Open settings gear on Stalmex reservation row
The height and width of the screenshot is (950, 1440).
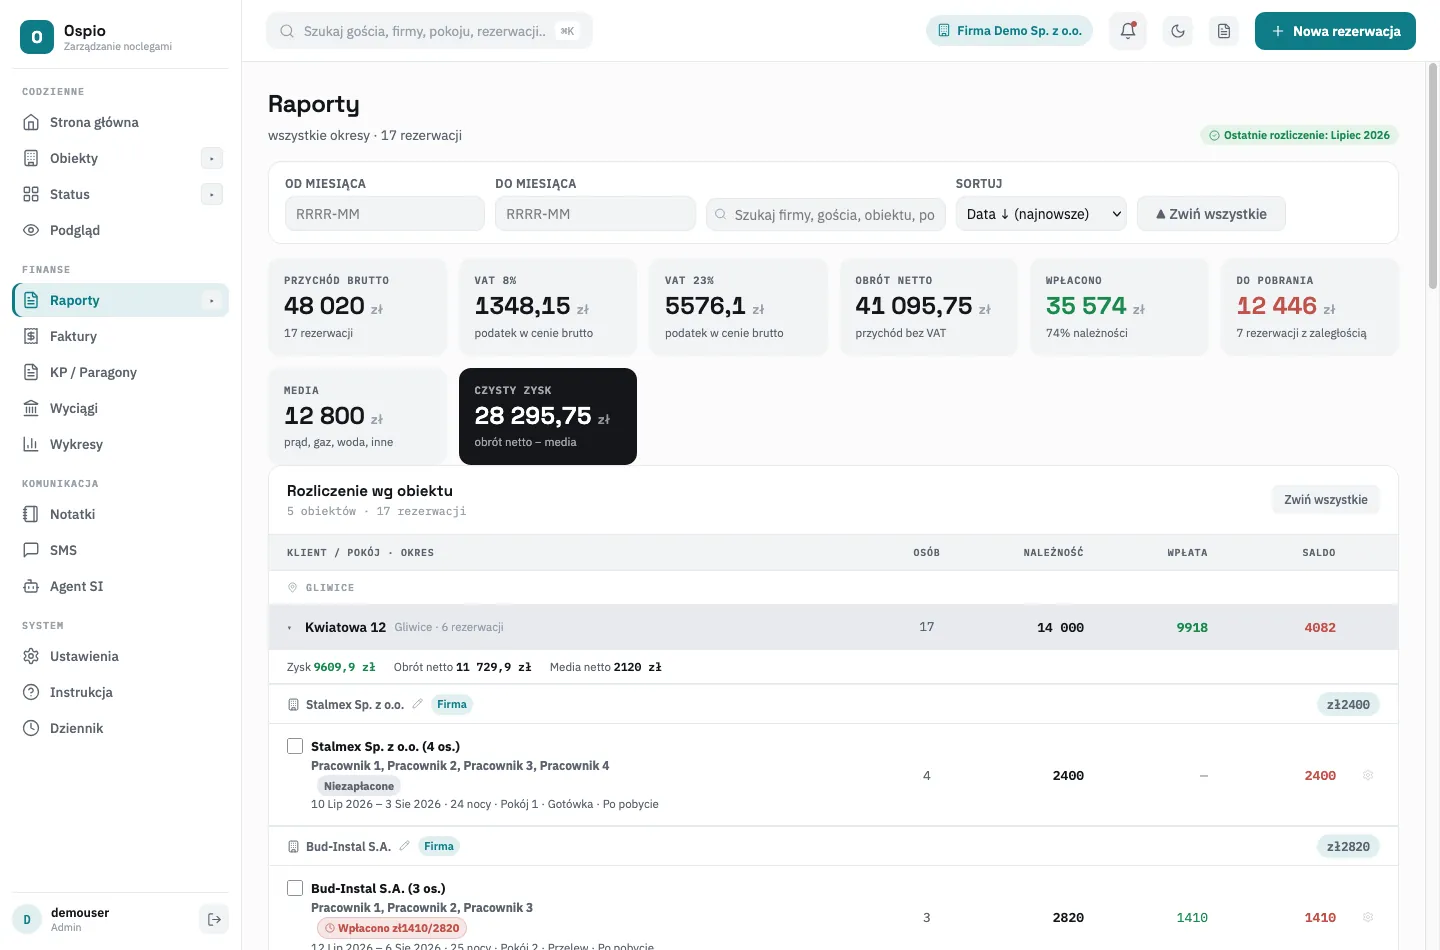1368,775
